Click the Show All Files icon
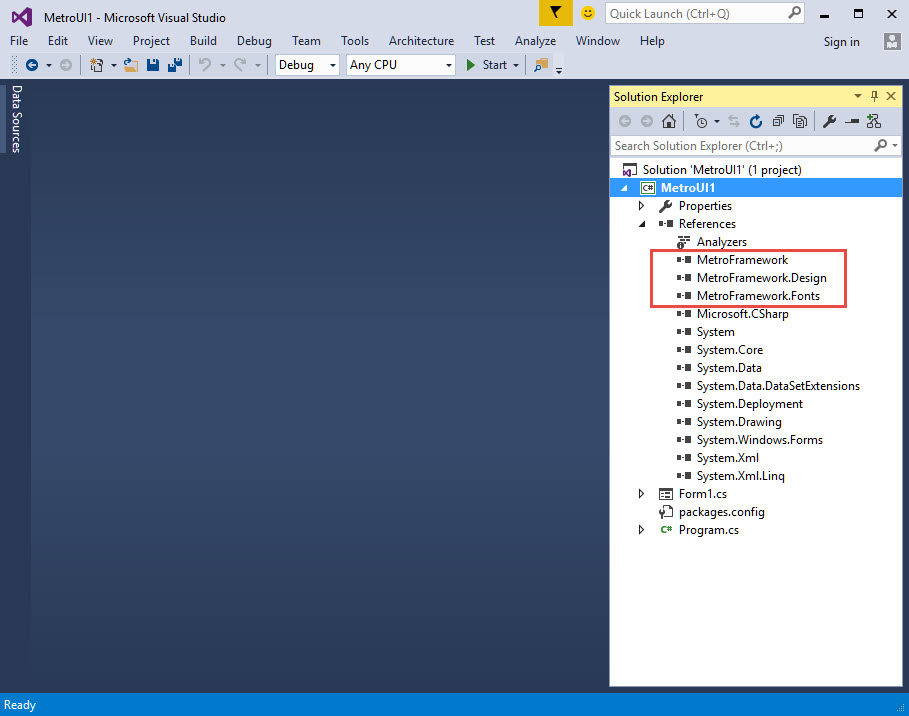This screenshot has height=716, width=909. pyautogui.click(x=800, y=121)
